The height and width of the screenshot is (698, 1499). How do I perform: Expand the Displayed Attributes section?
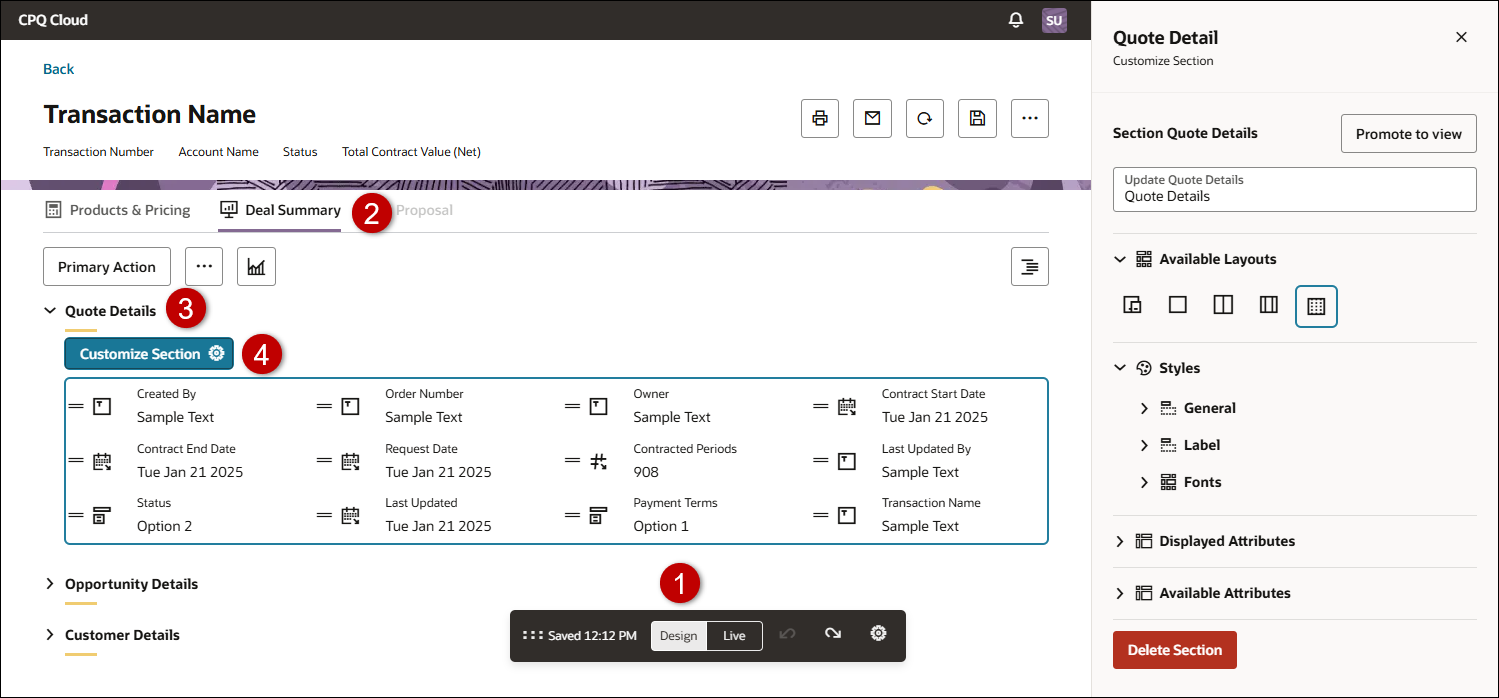coord(1226,541)
